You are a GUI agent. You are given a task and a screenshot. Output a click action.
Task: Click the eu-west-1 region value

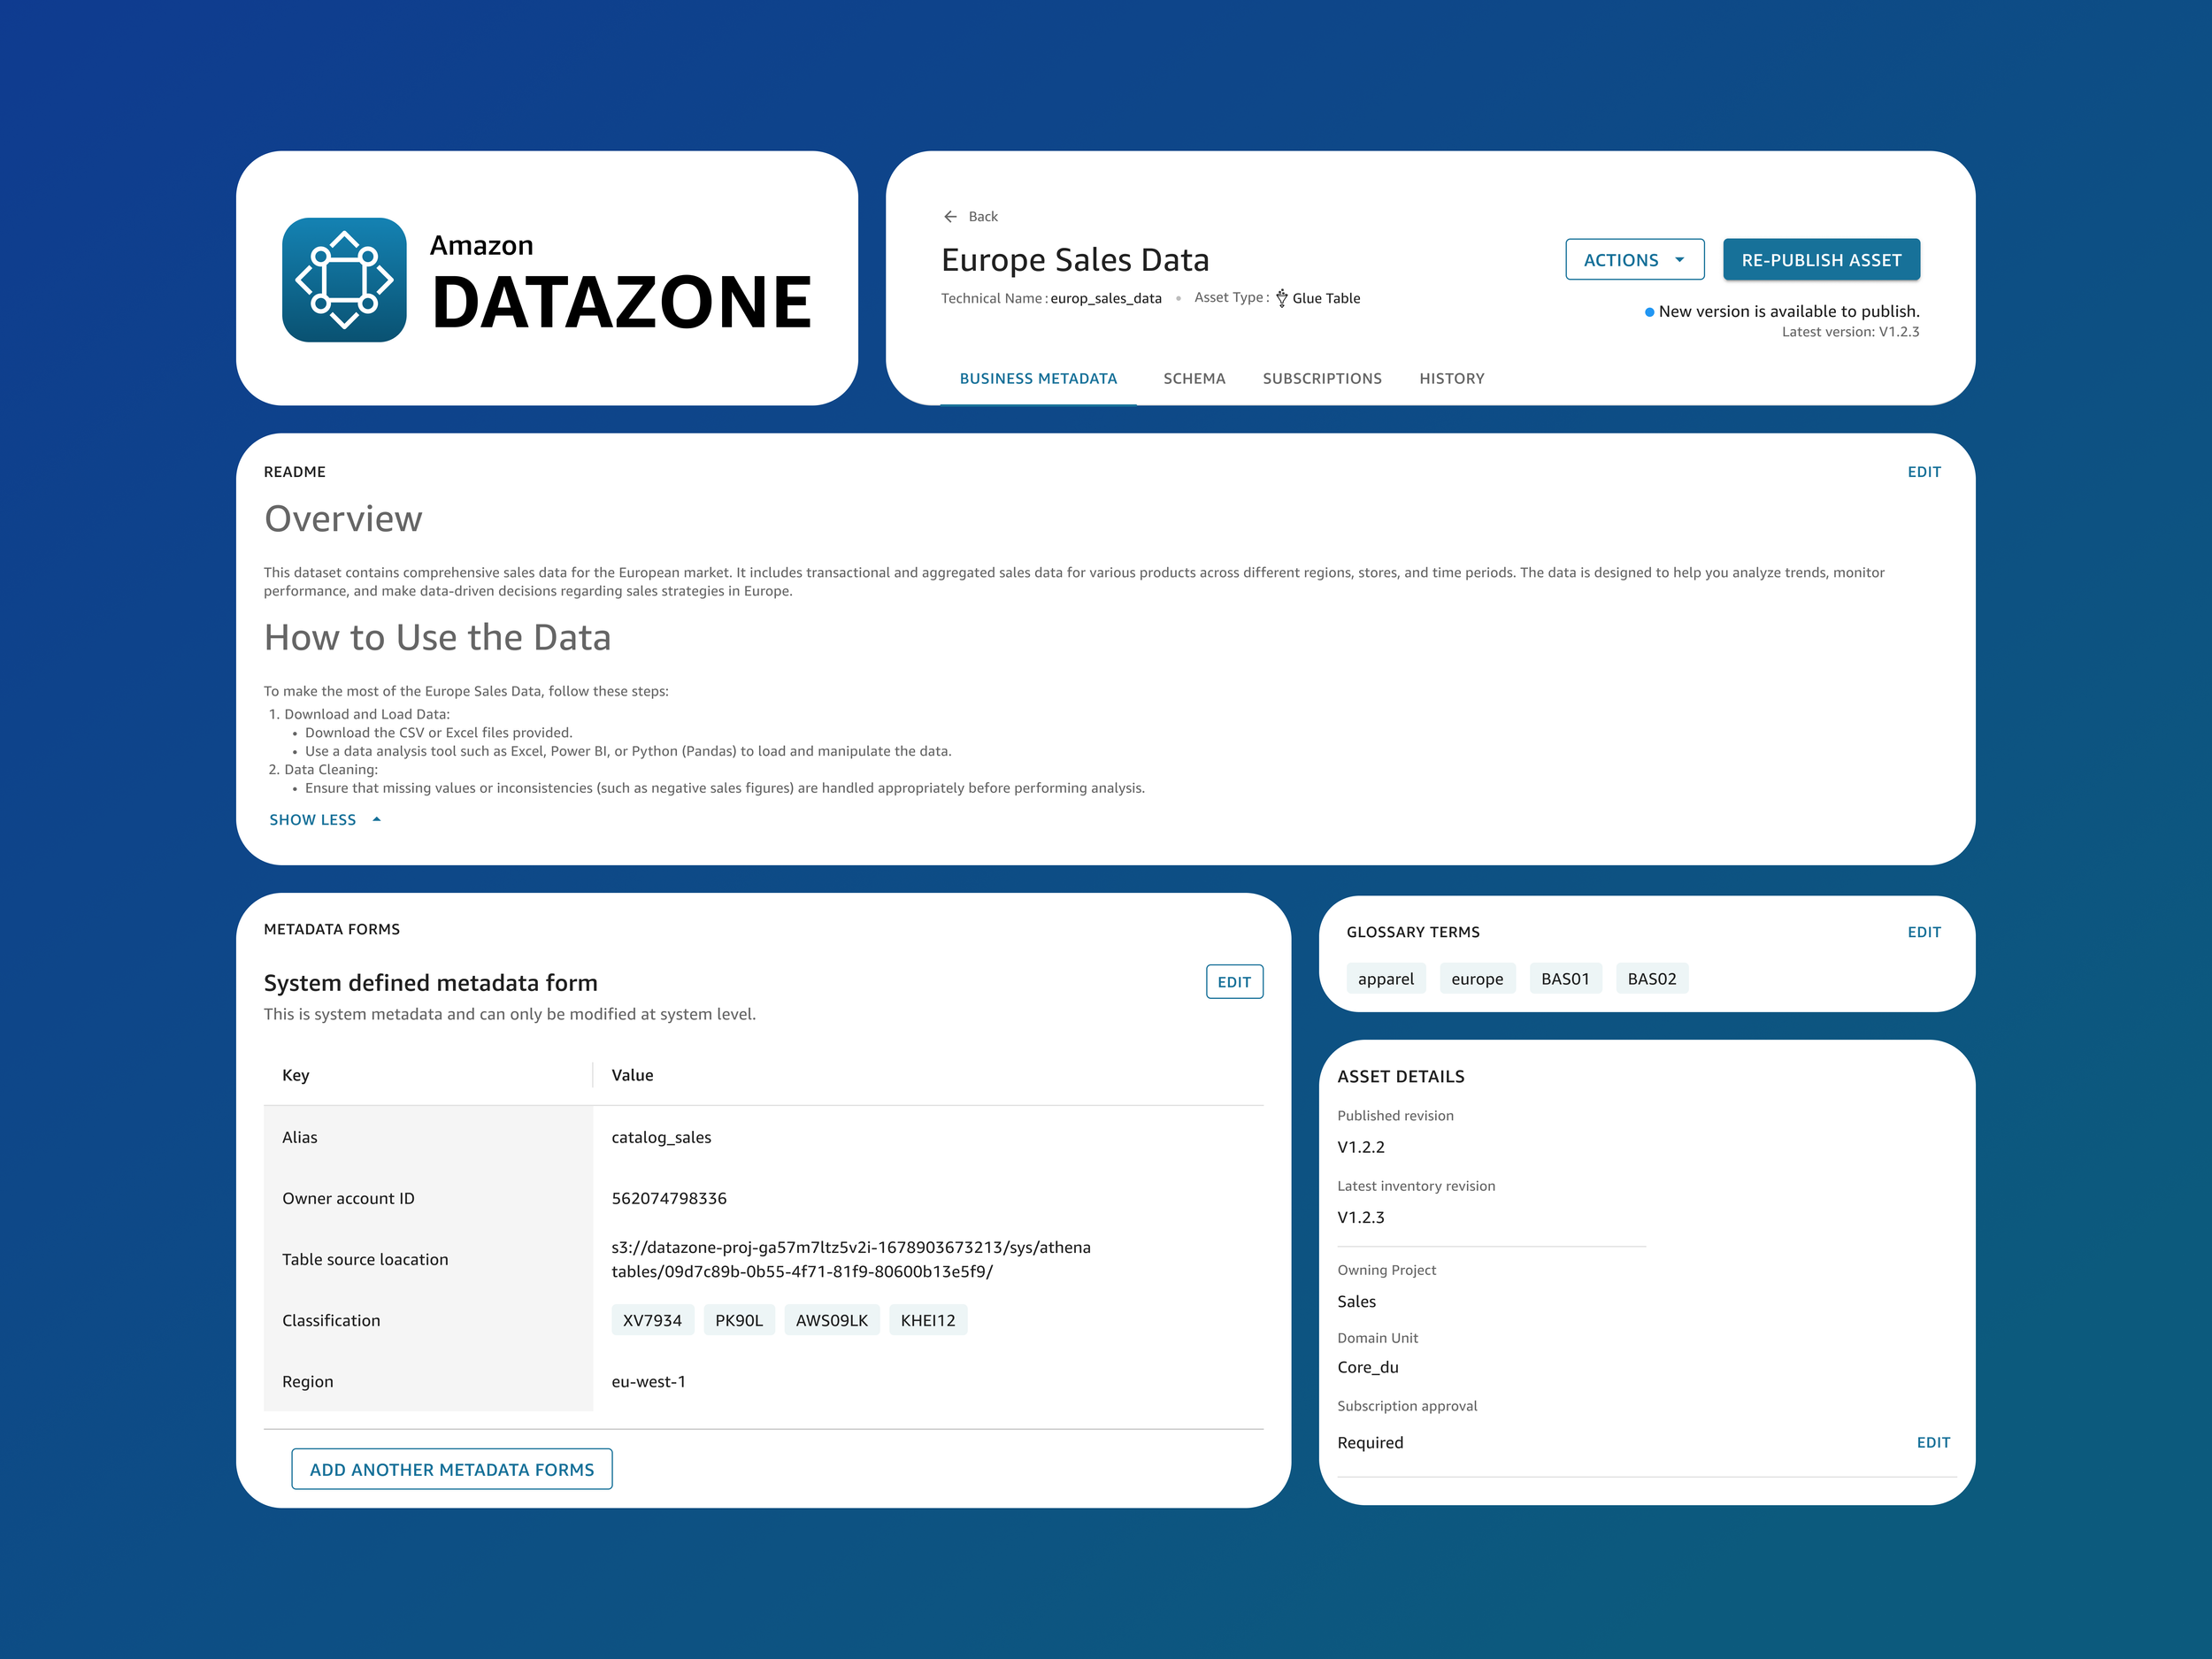[x=648, y=1381]
